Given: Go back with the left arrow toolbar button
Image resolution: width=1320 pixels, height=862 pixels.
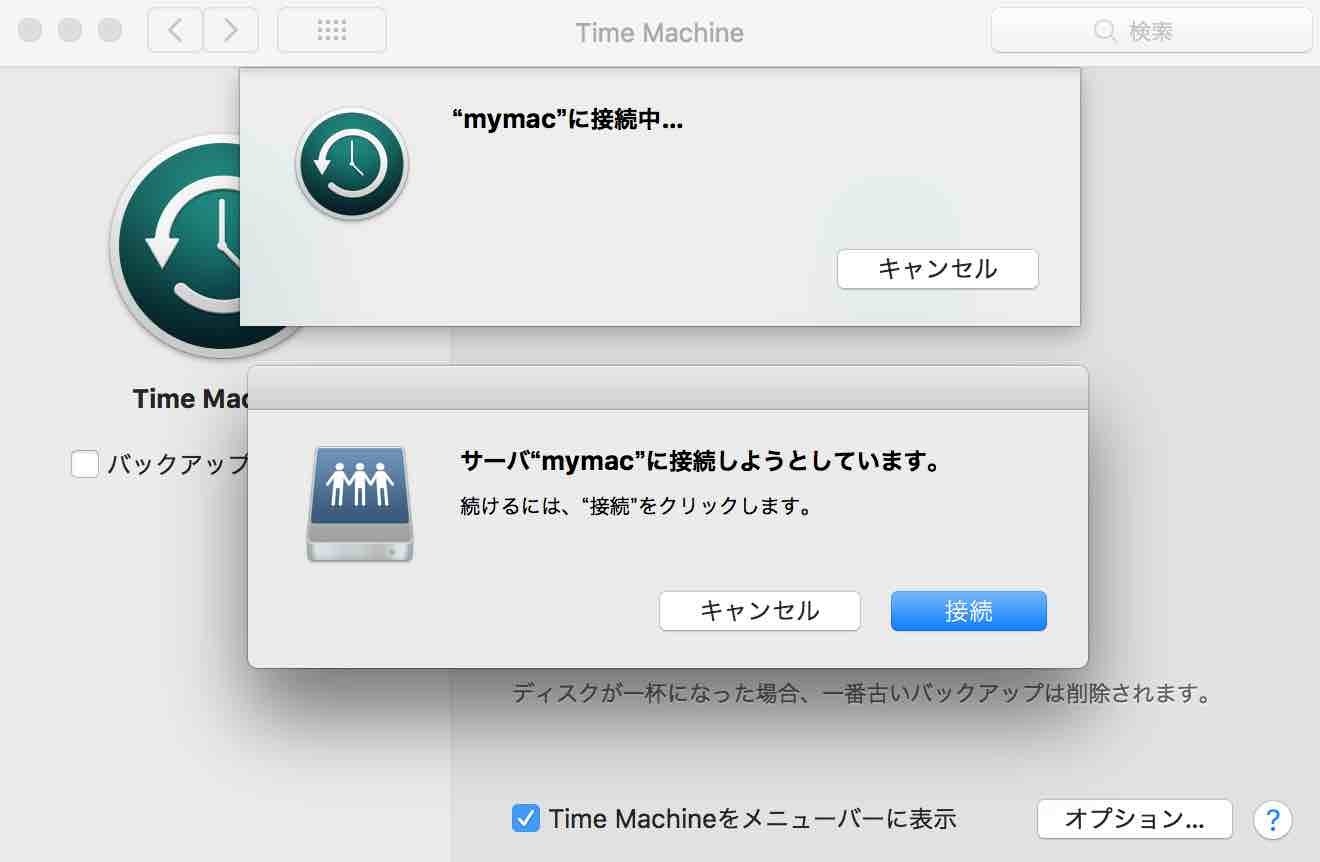Looking at the screenshot, I should pos(175,31).
